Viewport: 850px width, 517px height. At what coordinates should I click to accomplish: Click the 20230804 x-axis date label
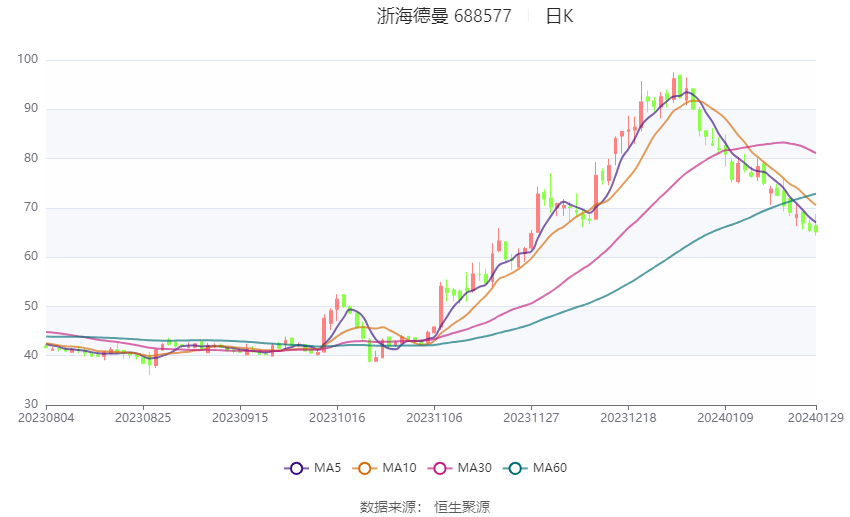(x=46, y=418)
